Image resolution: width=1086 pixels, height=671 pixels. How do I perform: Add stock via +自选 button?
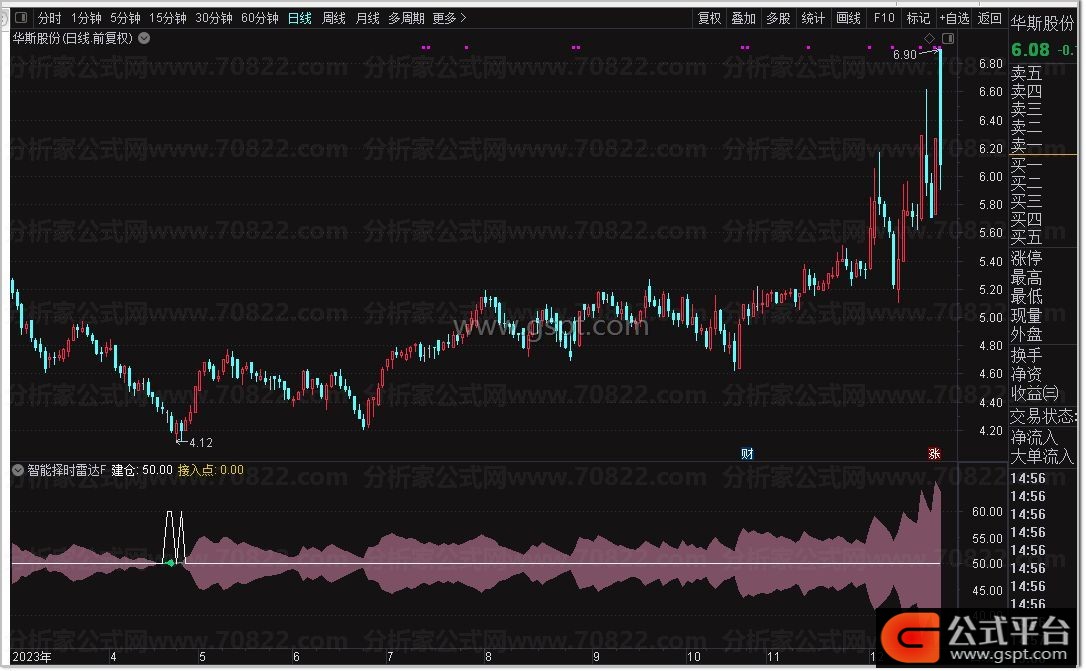click(x=954, y=18)
